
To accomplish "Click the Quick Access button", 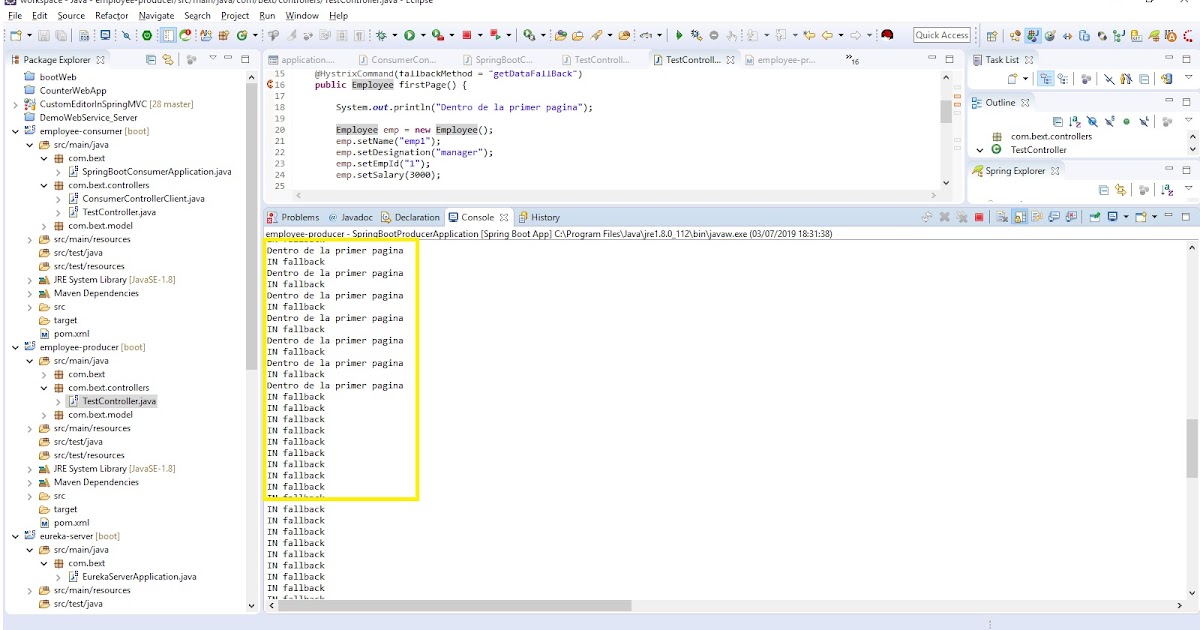I will pos(941,35).
